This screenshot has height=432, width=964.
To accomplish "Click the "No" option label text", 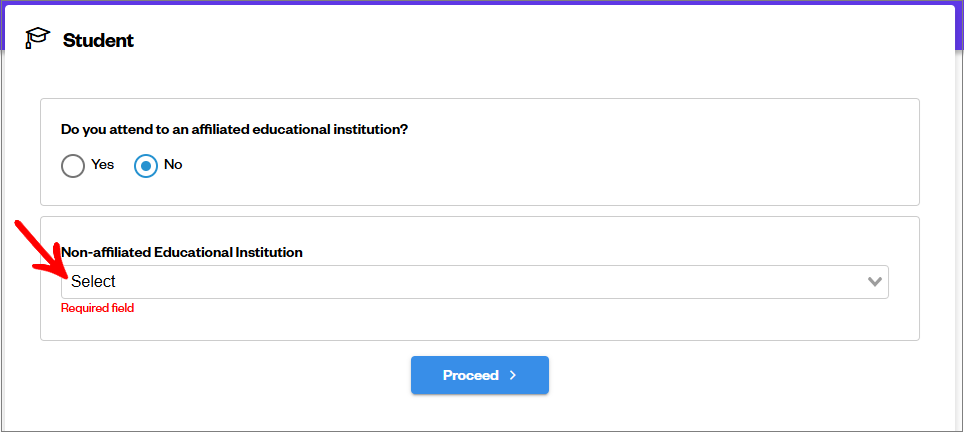I will [x=173, y=165].
